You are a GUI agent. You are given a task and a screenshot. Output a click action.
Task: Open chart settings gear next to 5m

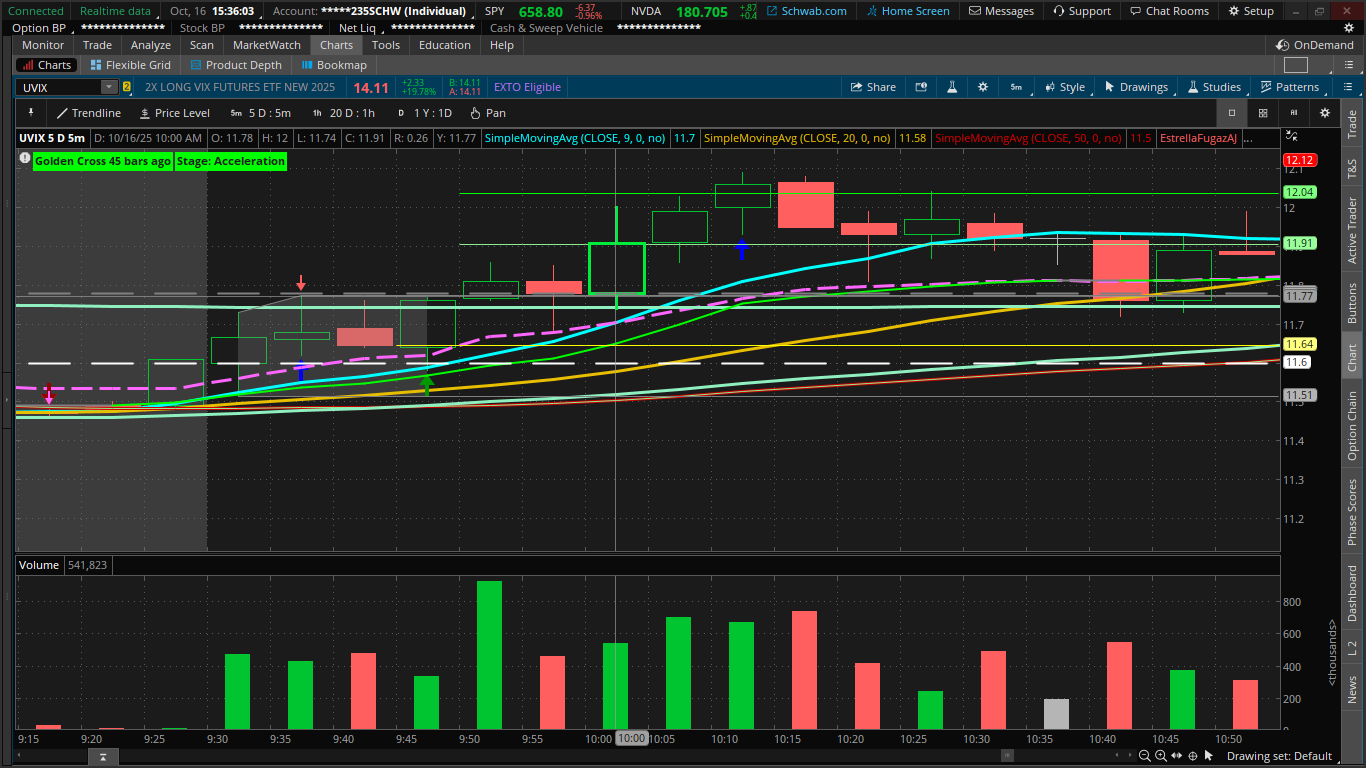[983, 87]
